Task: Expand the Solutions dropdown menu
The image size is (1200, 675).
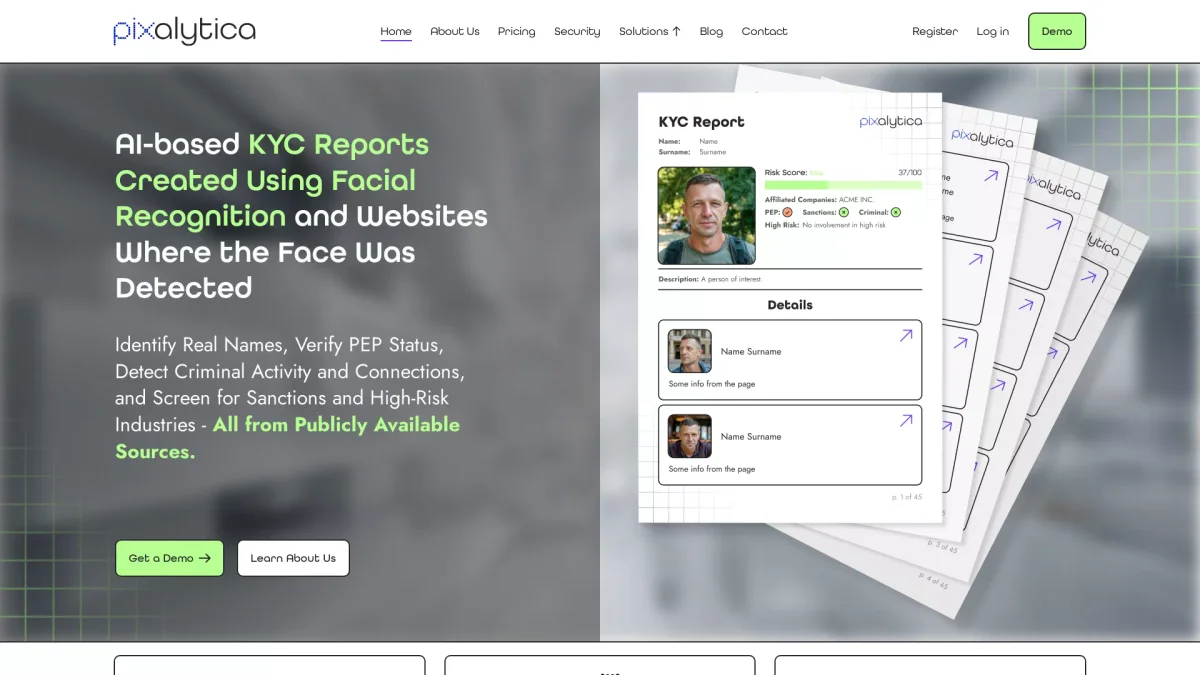Action: (x=649, y=31)
